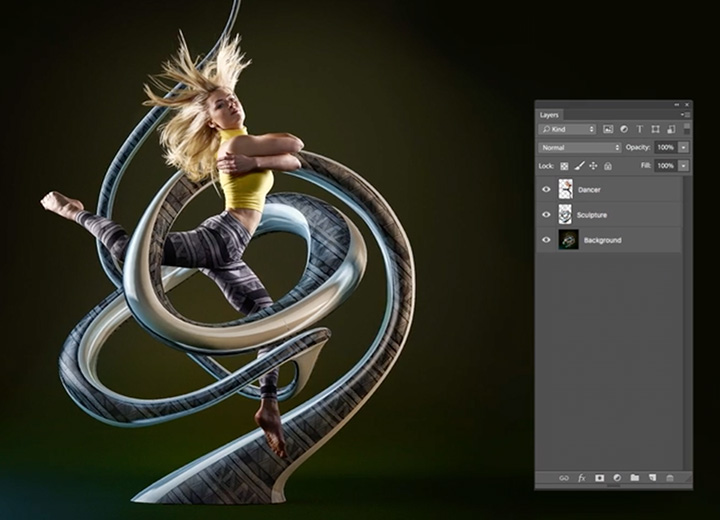This screenshot has width=720, height=520.
Task: Hide the Dancer layer
Action: tap(546, 189)
